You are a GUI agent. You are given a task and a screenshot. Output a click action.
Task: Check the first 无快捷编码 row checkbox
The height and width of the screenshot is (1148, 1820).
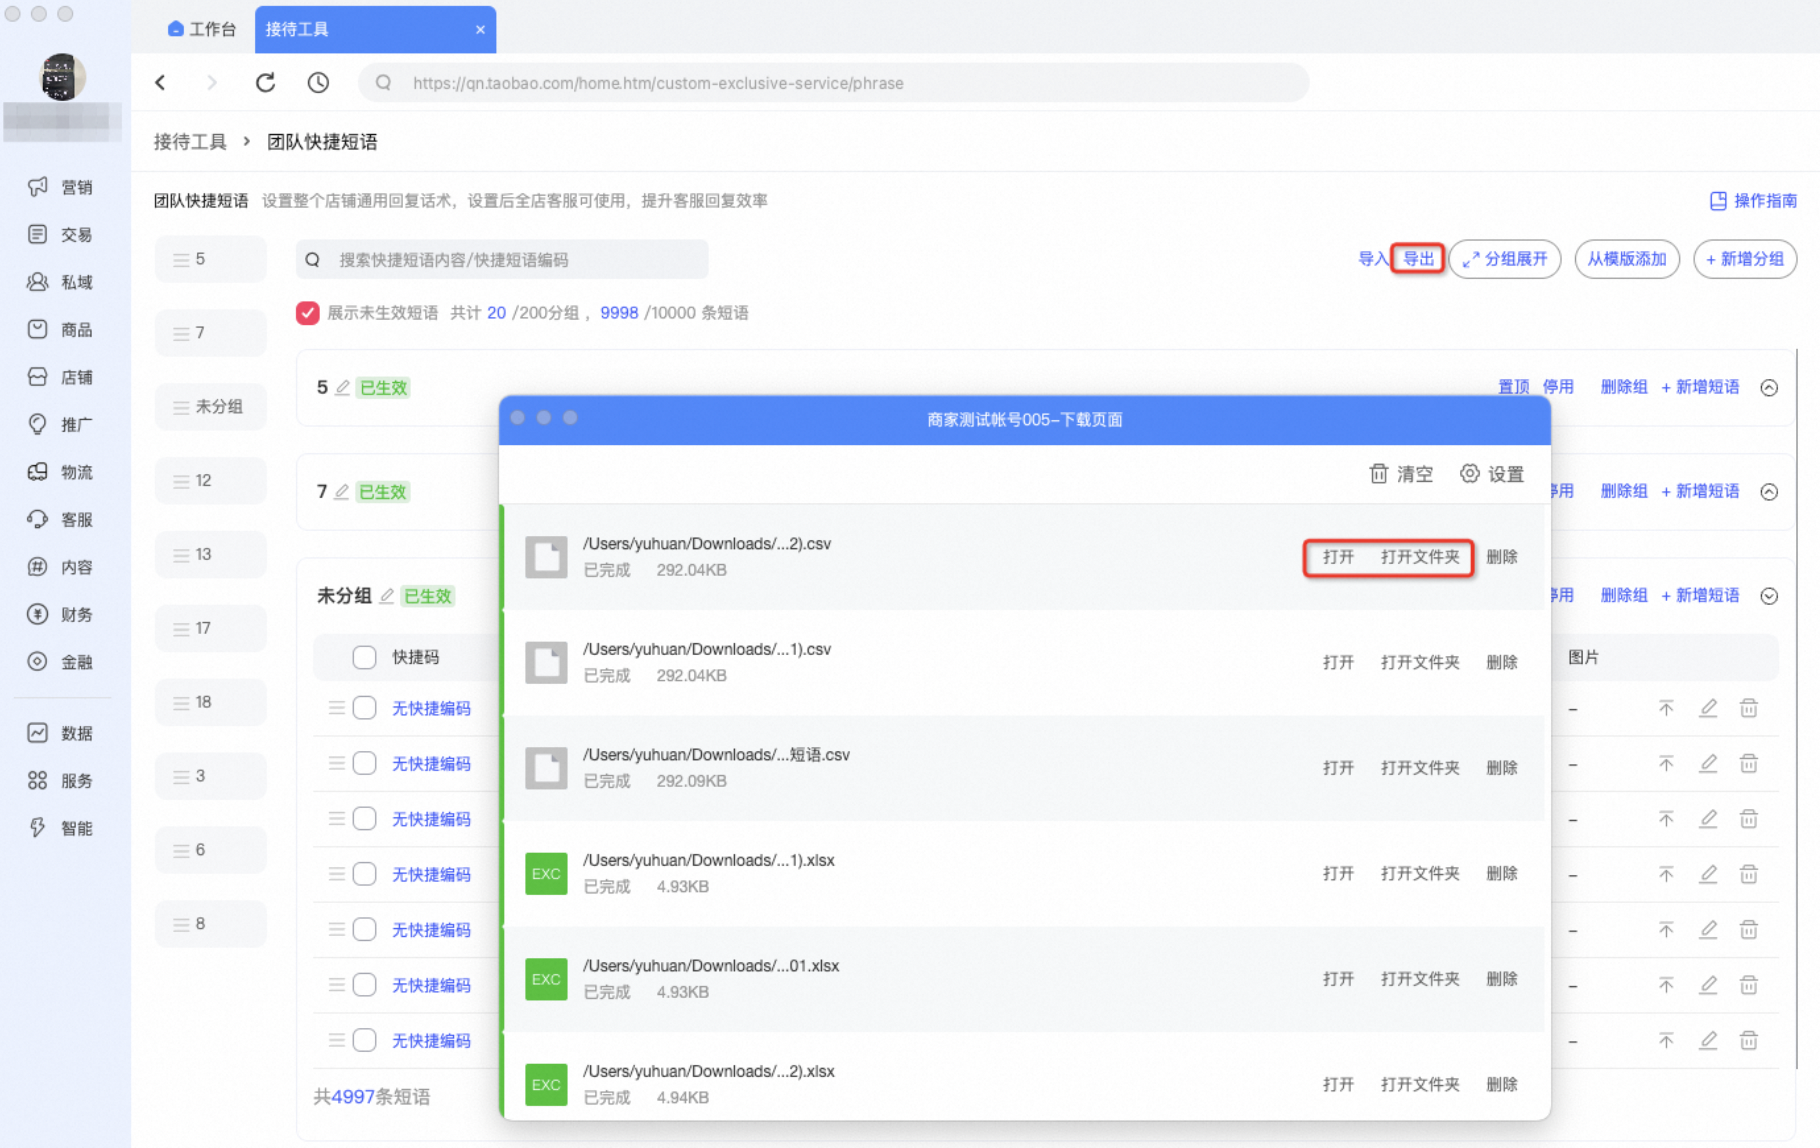click(x=364, y=708)
